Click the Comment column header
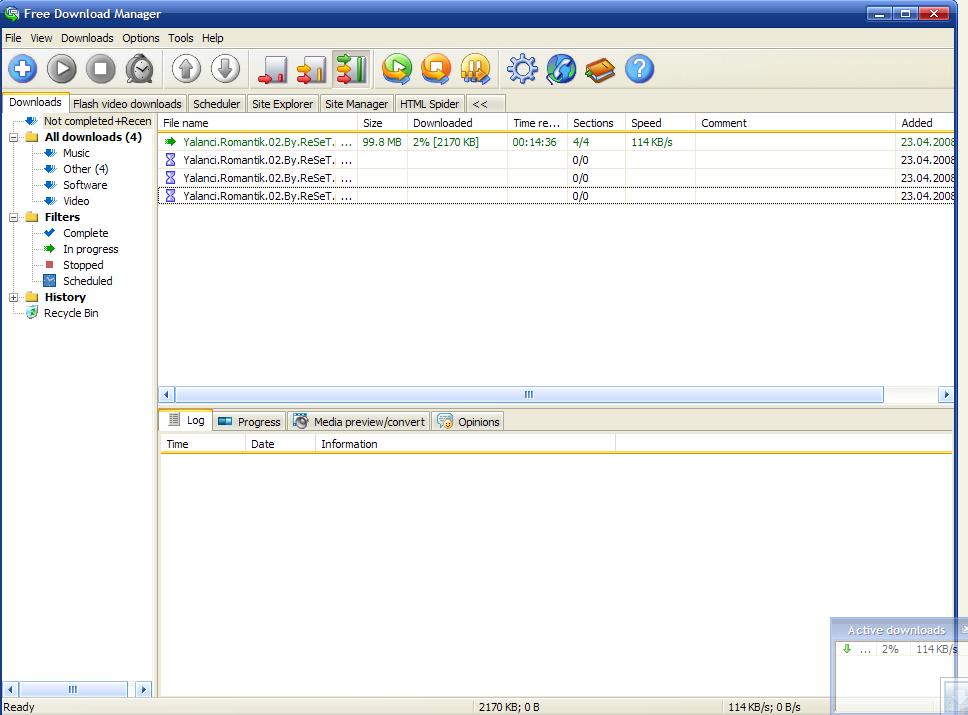The width and height of the screenshot is (968, 715). [795, 123]
